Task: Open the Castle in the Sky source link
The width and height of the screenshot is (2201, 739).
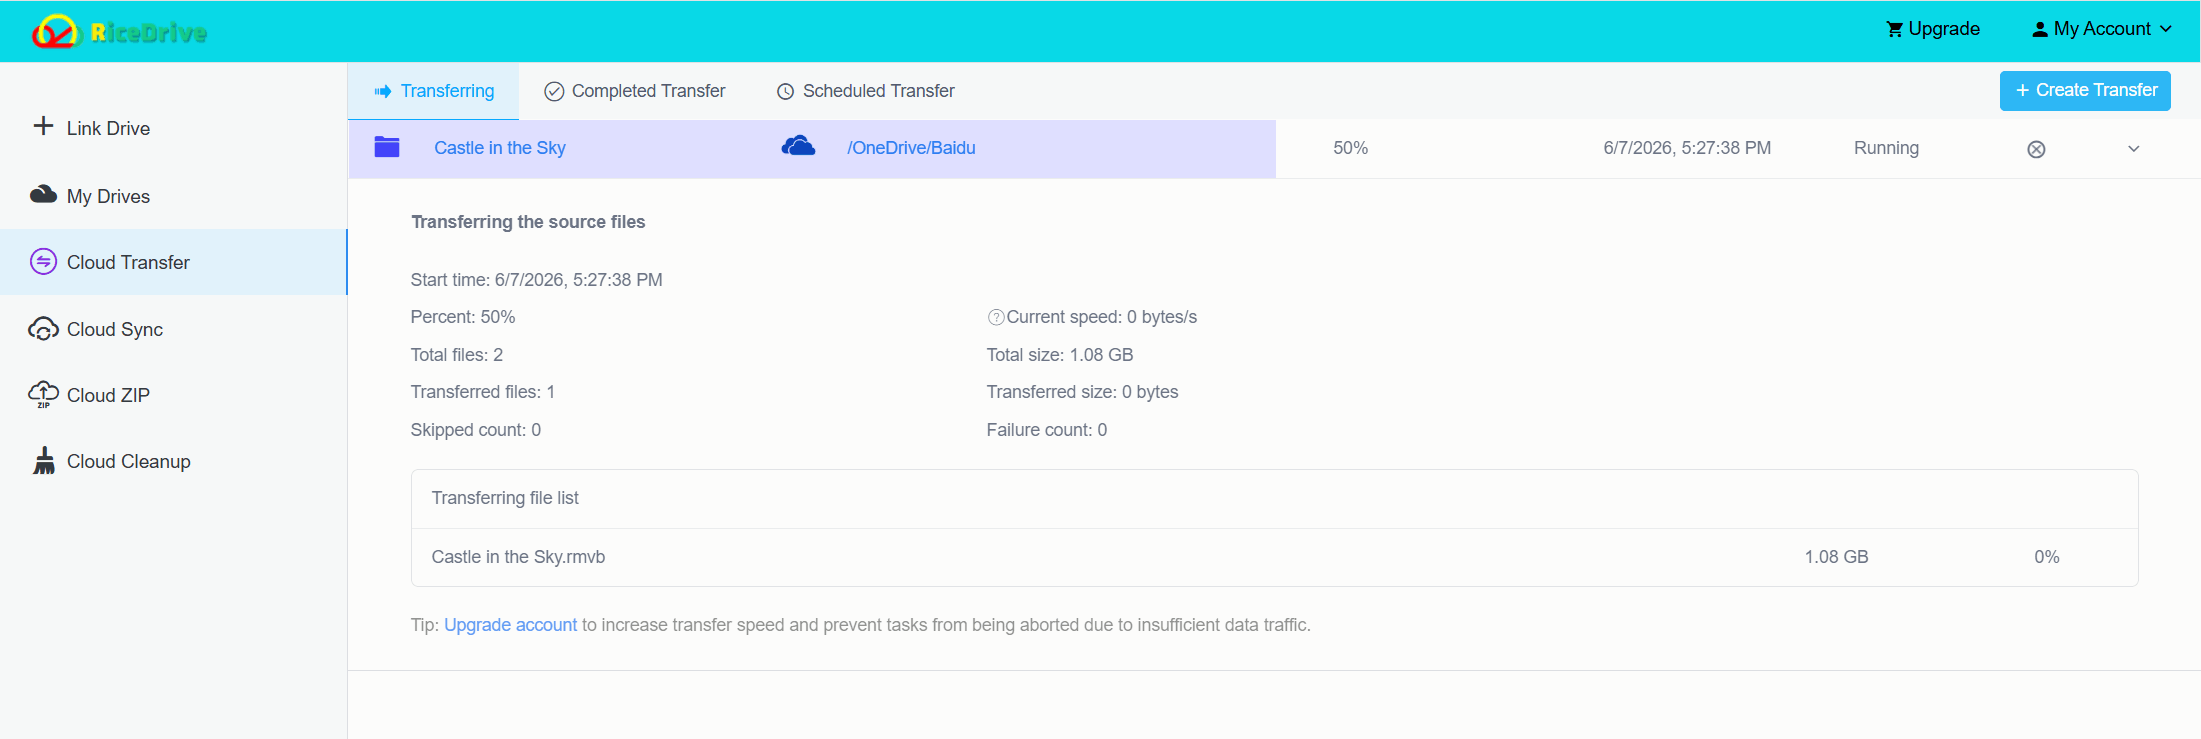Action: click(500, 148)
